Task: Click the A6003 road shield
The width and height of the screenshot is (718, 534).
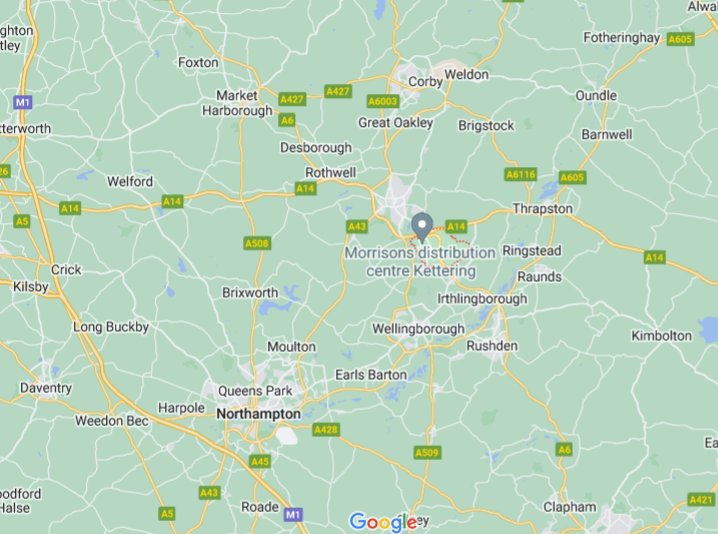Action: (x=383, y=101)
